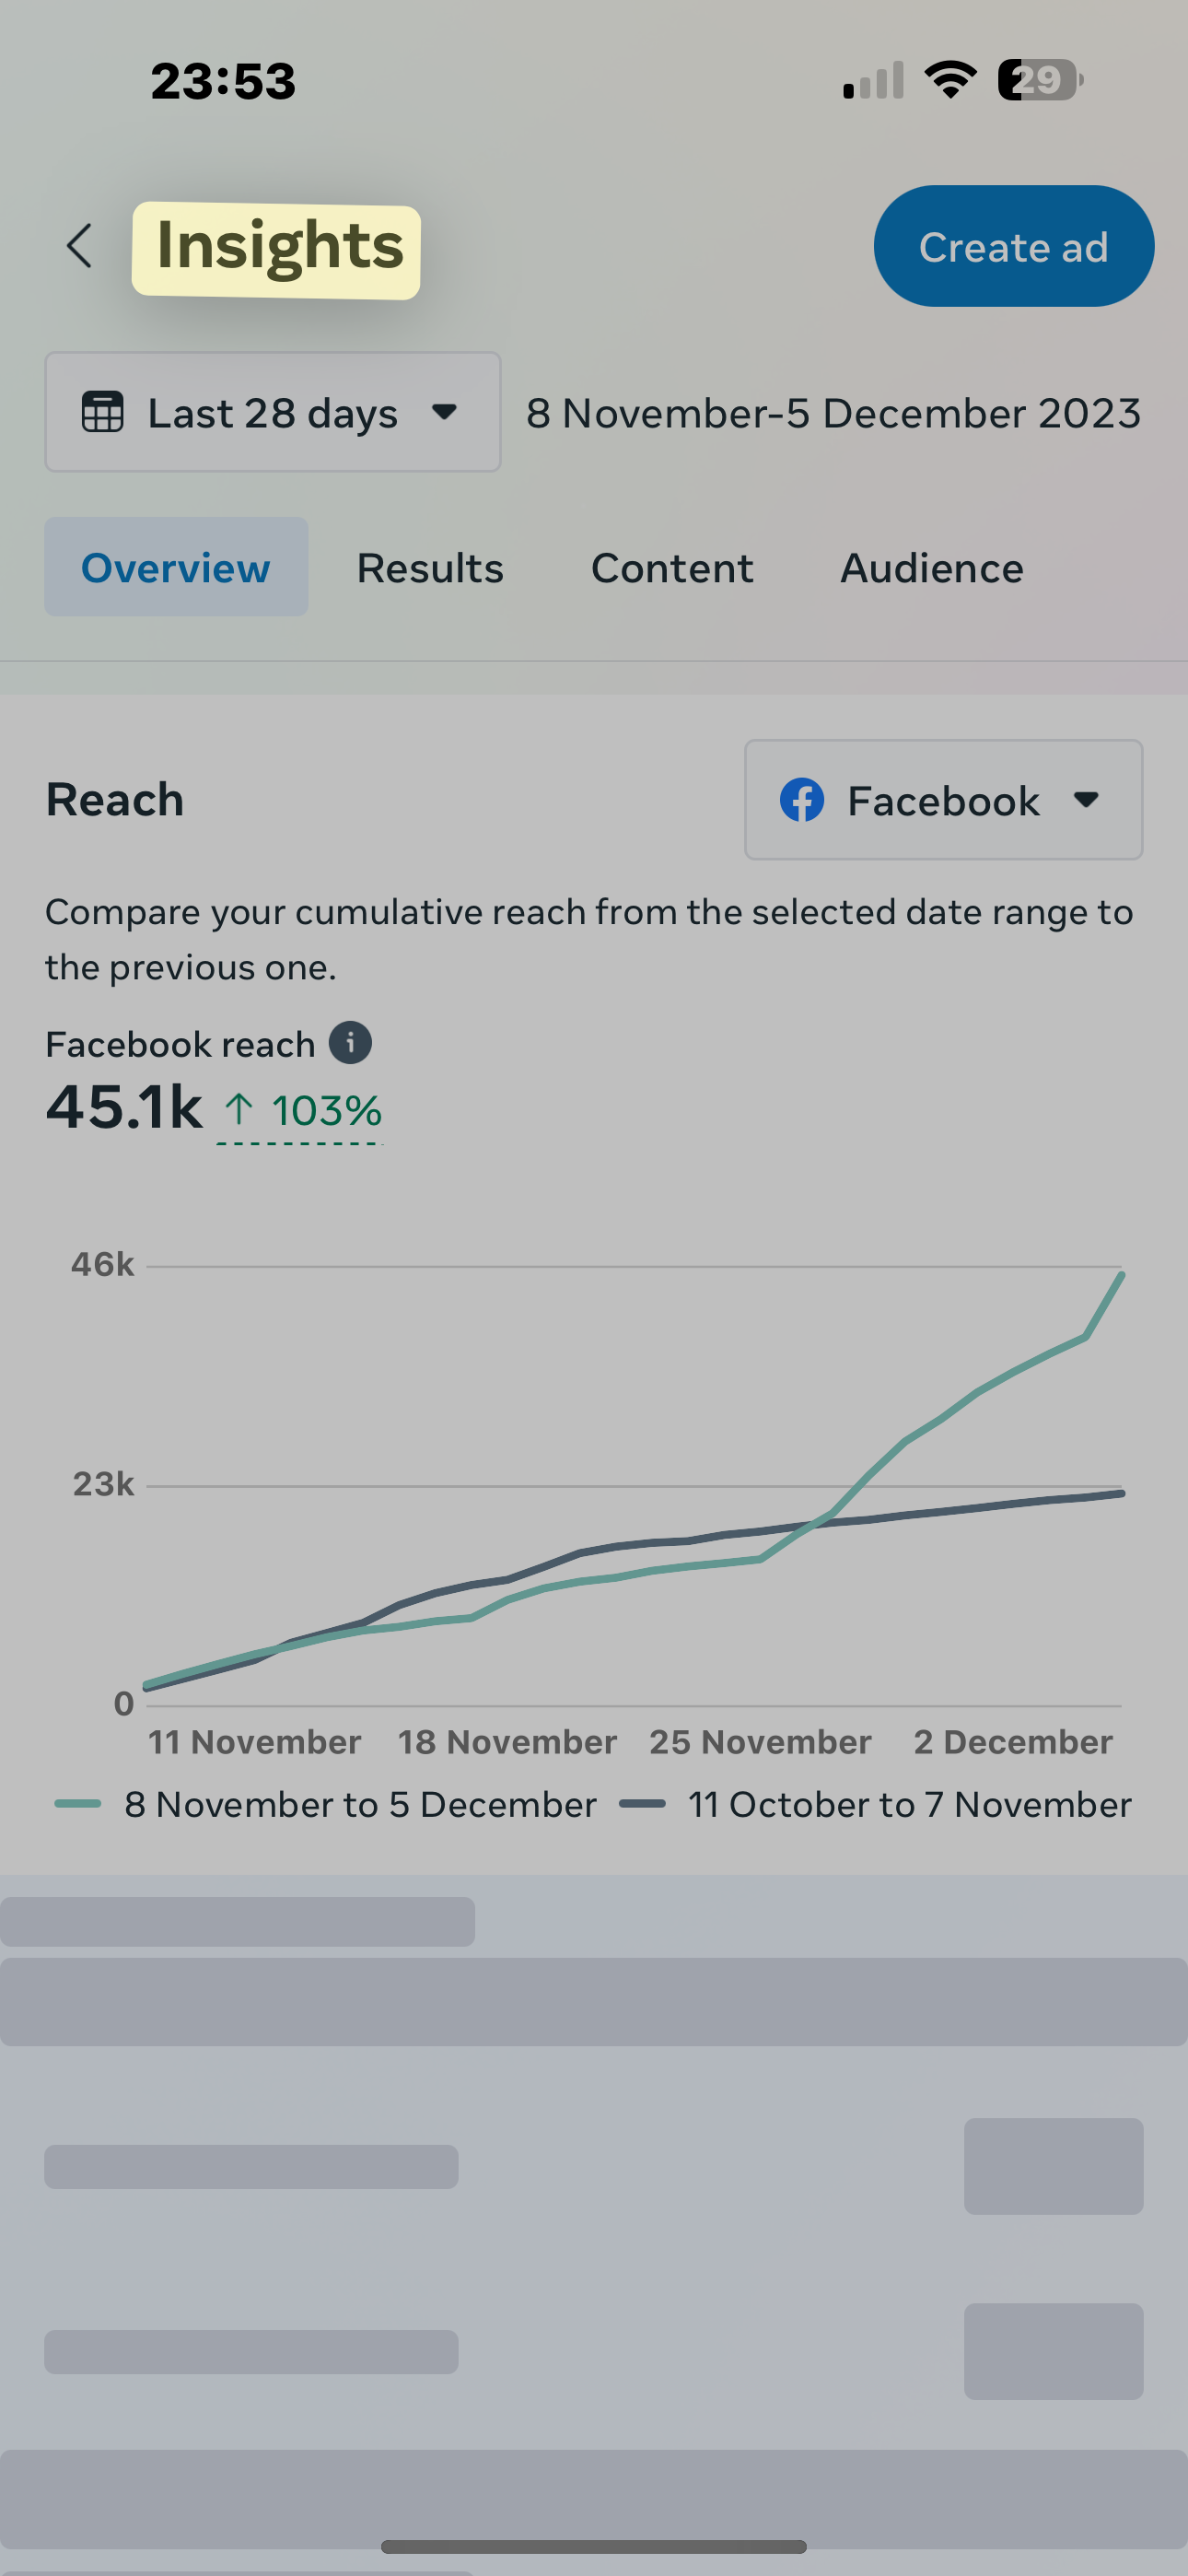Open the Last 28 days dropdown
This screenshot has width=1188, height=2576.
pos(273,412)
